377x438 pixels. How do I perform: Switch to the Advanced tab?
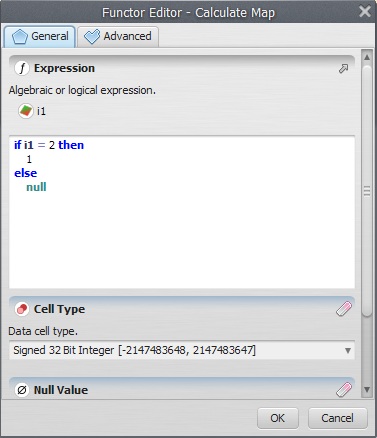point(118,36)
